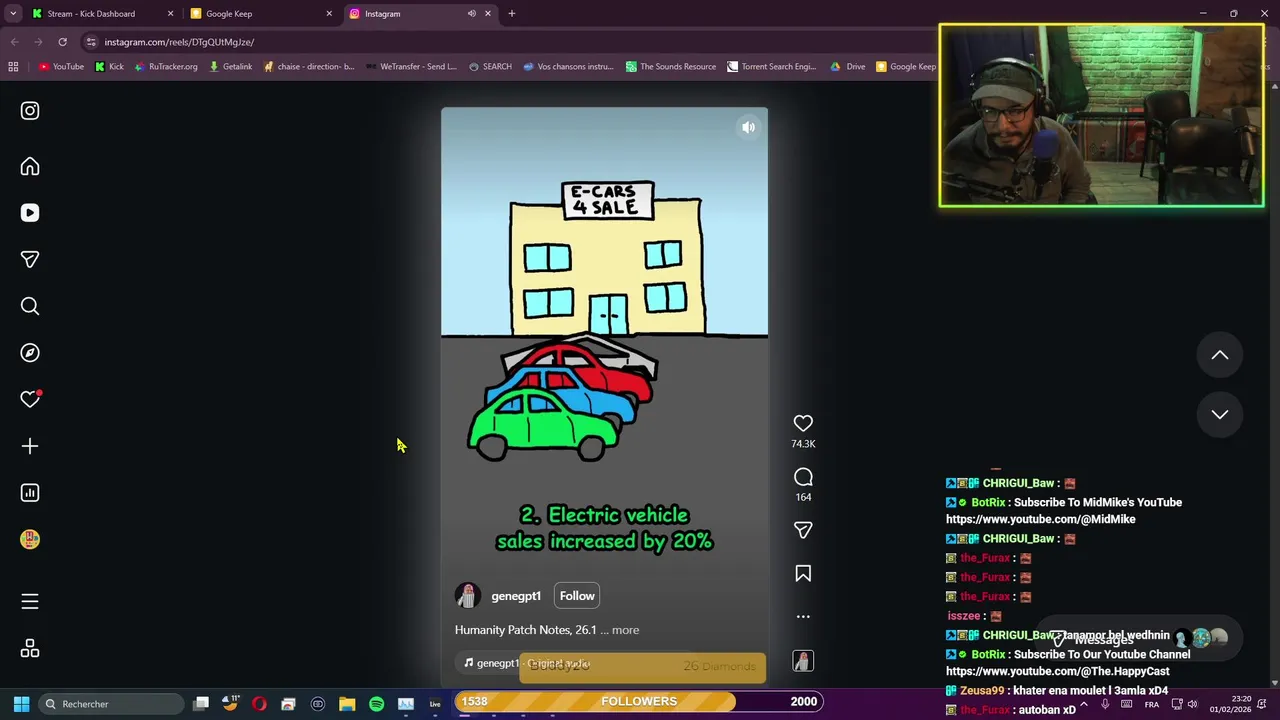Open genegpt1 Original audio link
Viewport: 1280px width, 720px height.
click(x=528, y=663)
